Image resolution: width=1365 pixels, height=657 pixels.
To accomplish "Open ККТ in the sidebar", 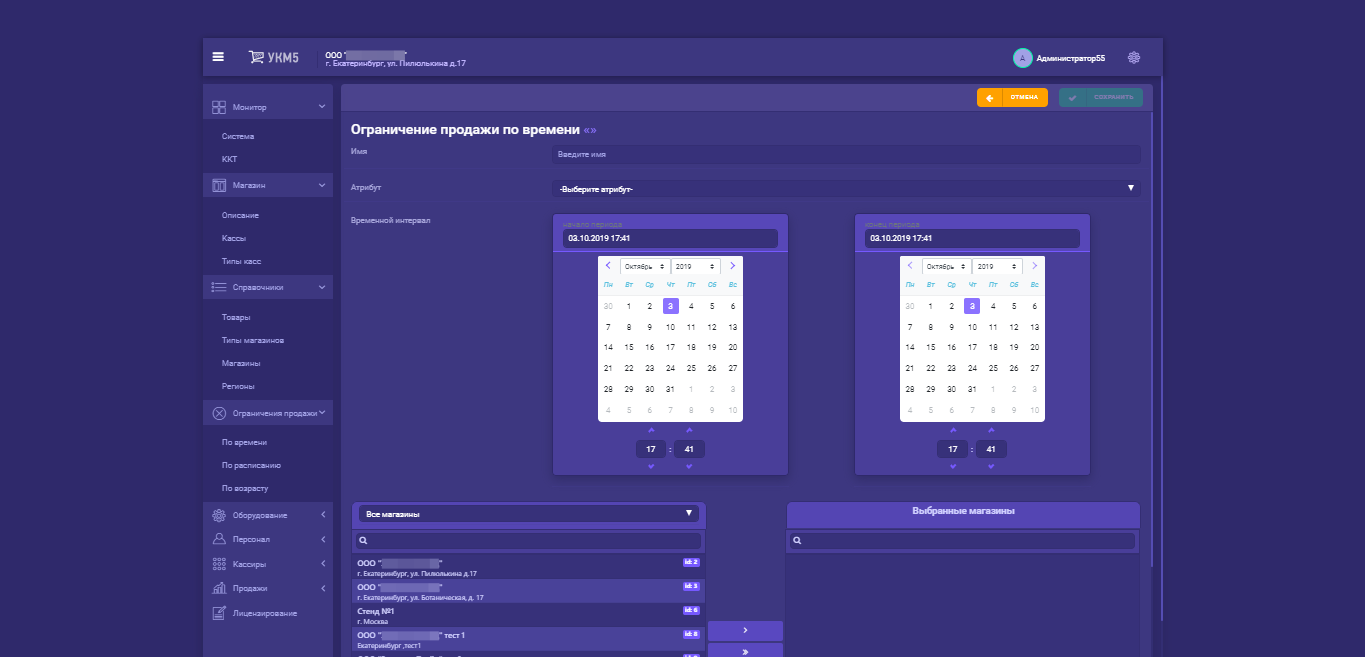I will pyautogui.click(x=230, y=159).
